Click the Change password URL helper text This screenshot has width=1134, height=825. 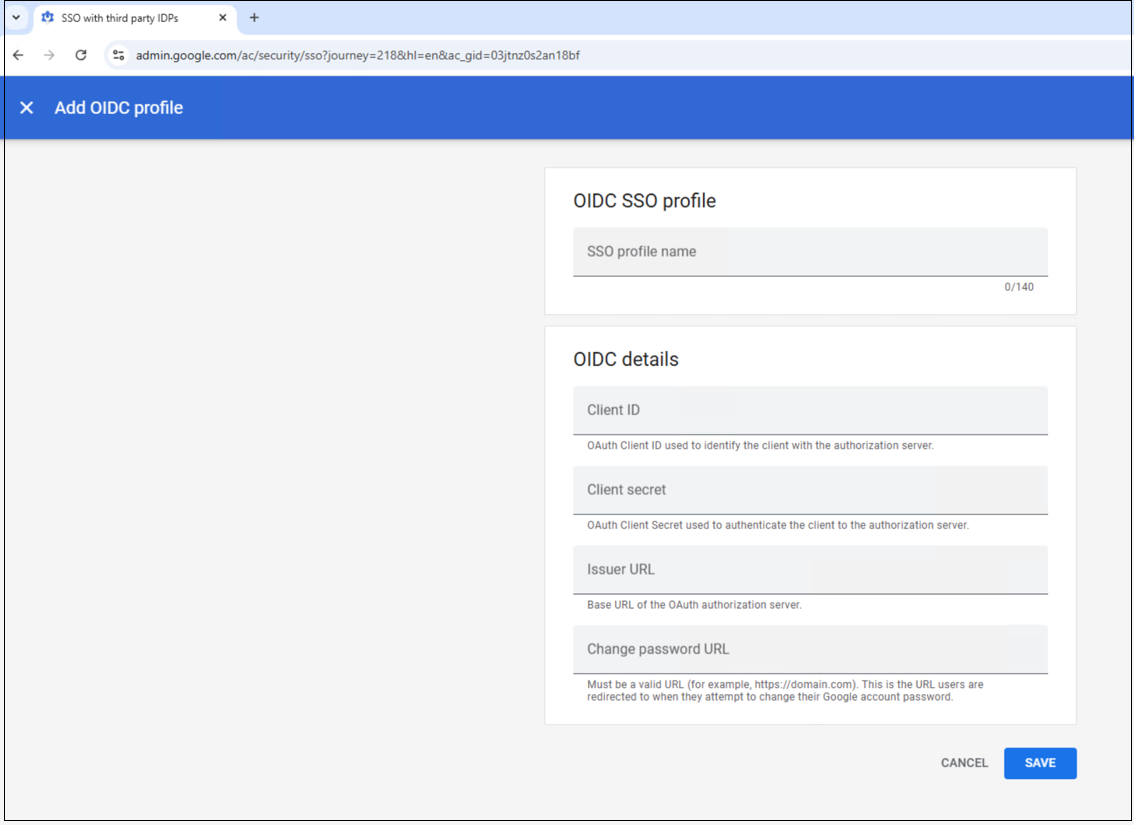coord(785,691)
